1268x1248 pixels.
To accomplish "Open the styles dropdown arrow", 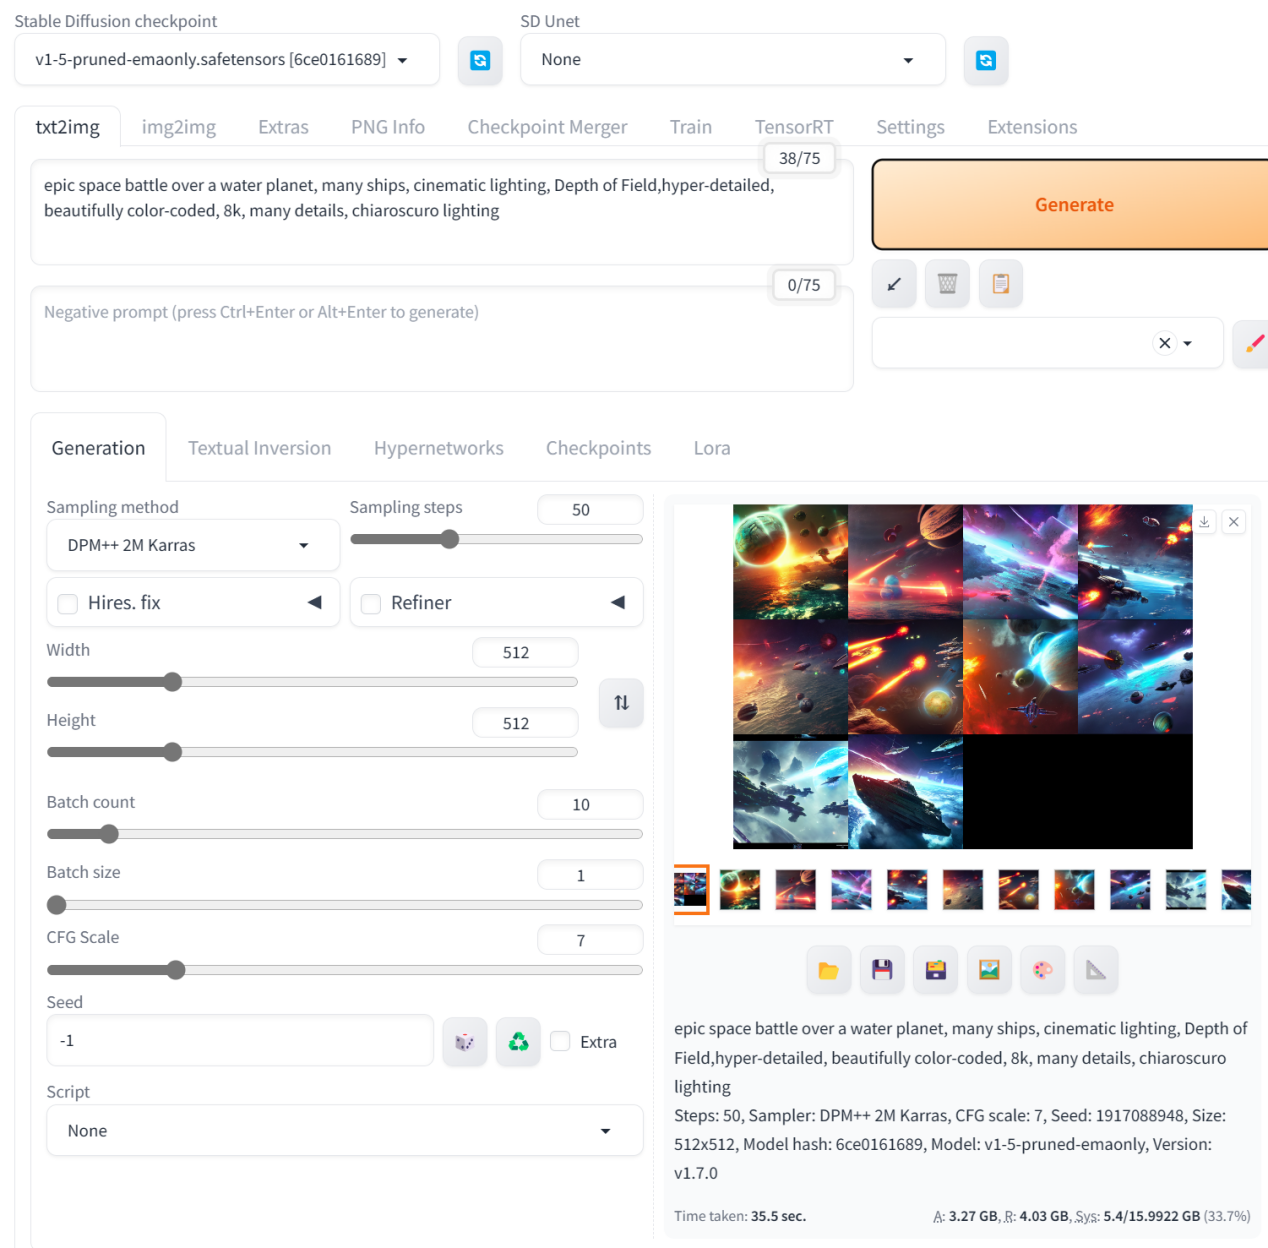I will (1188, 343).
